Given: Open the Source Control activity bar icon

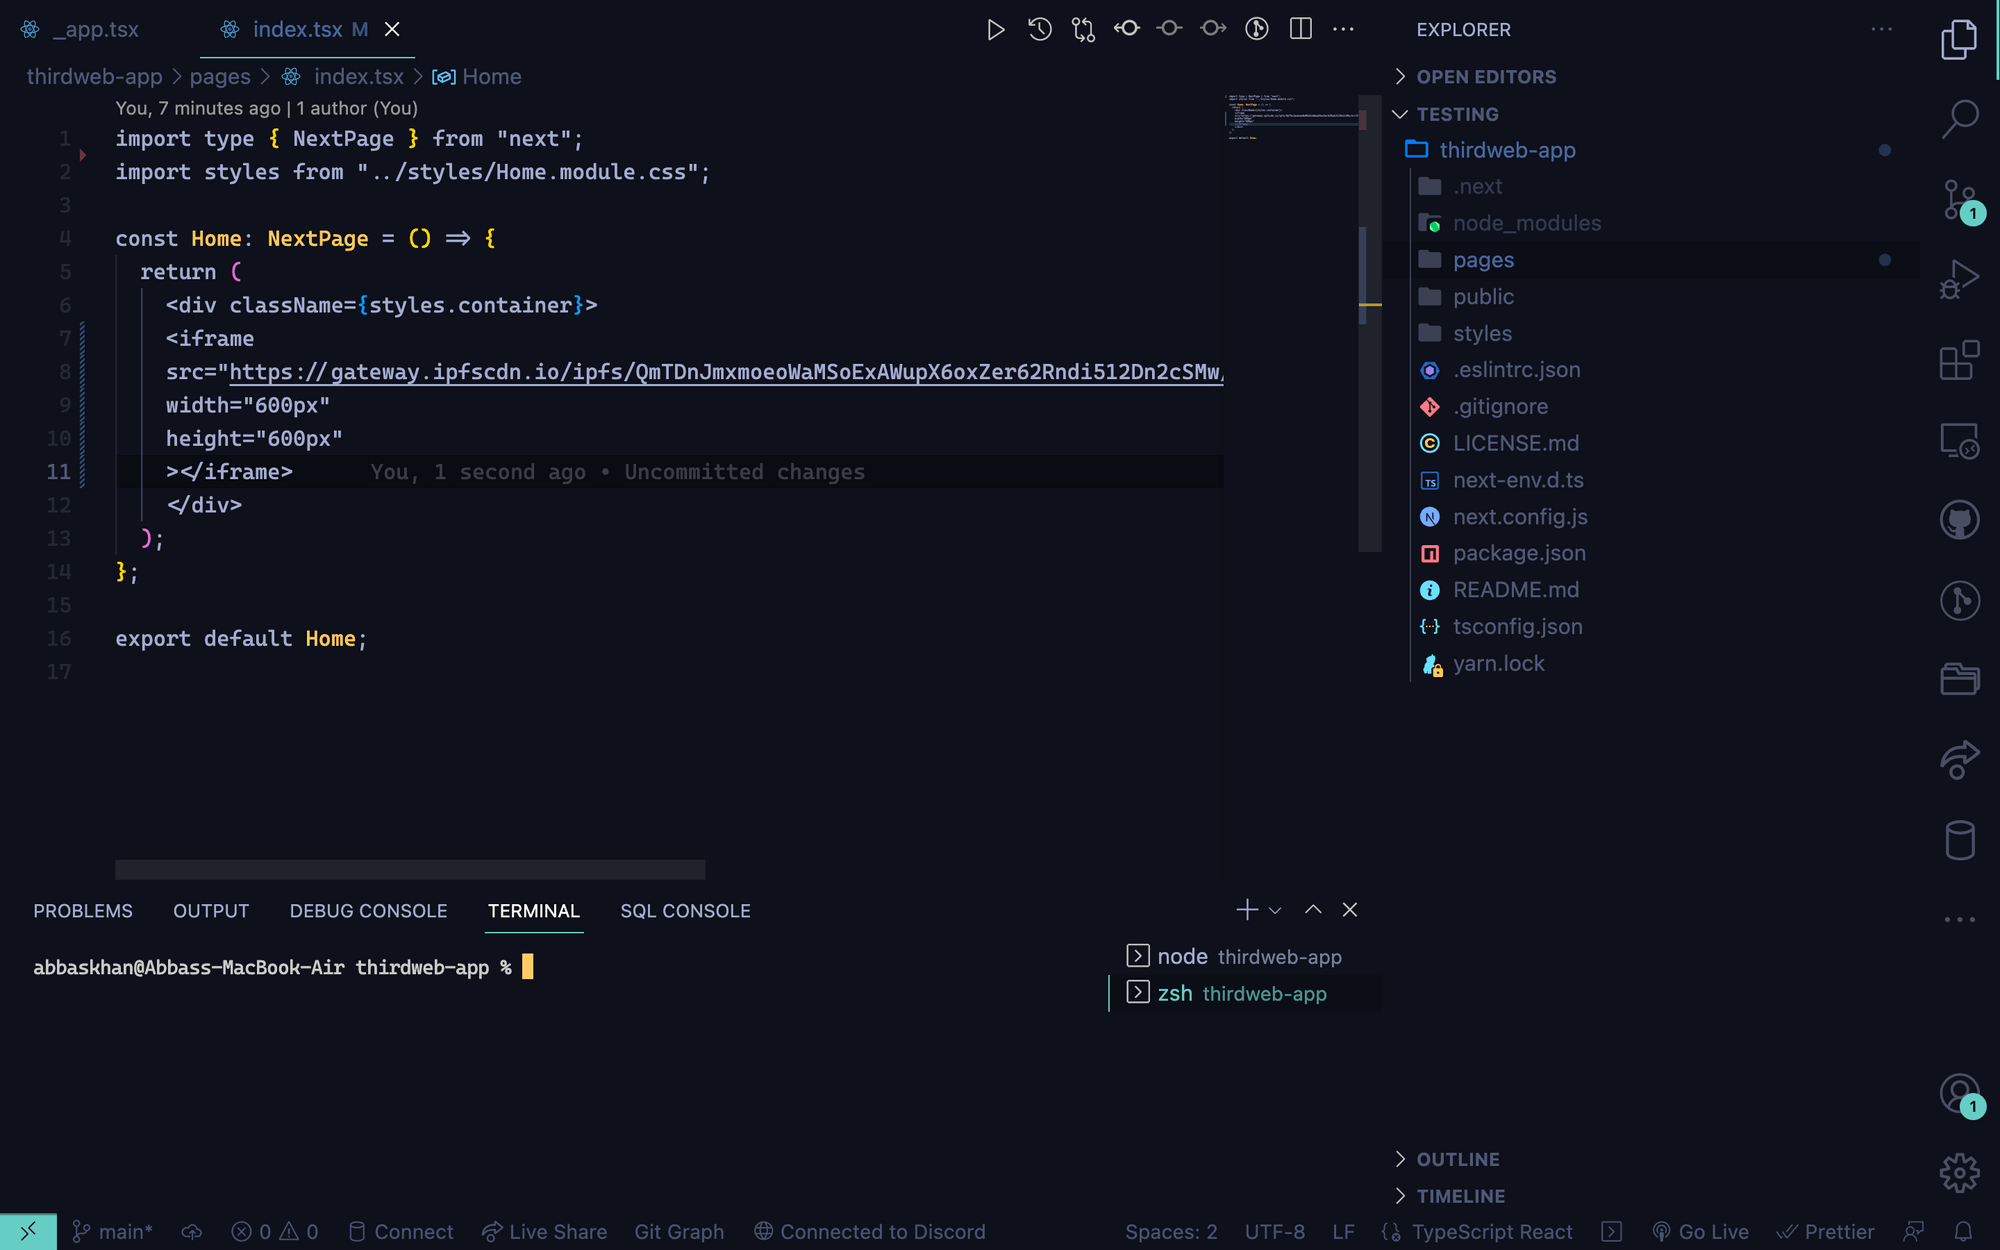Looking at the screenshot, I should click(x=1958, y=200).
